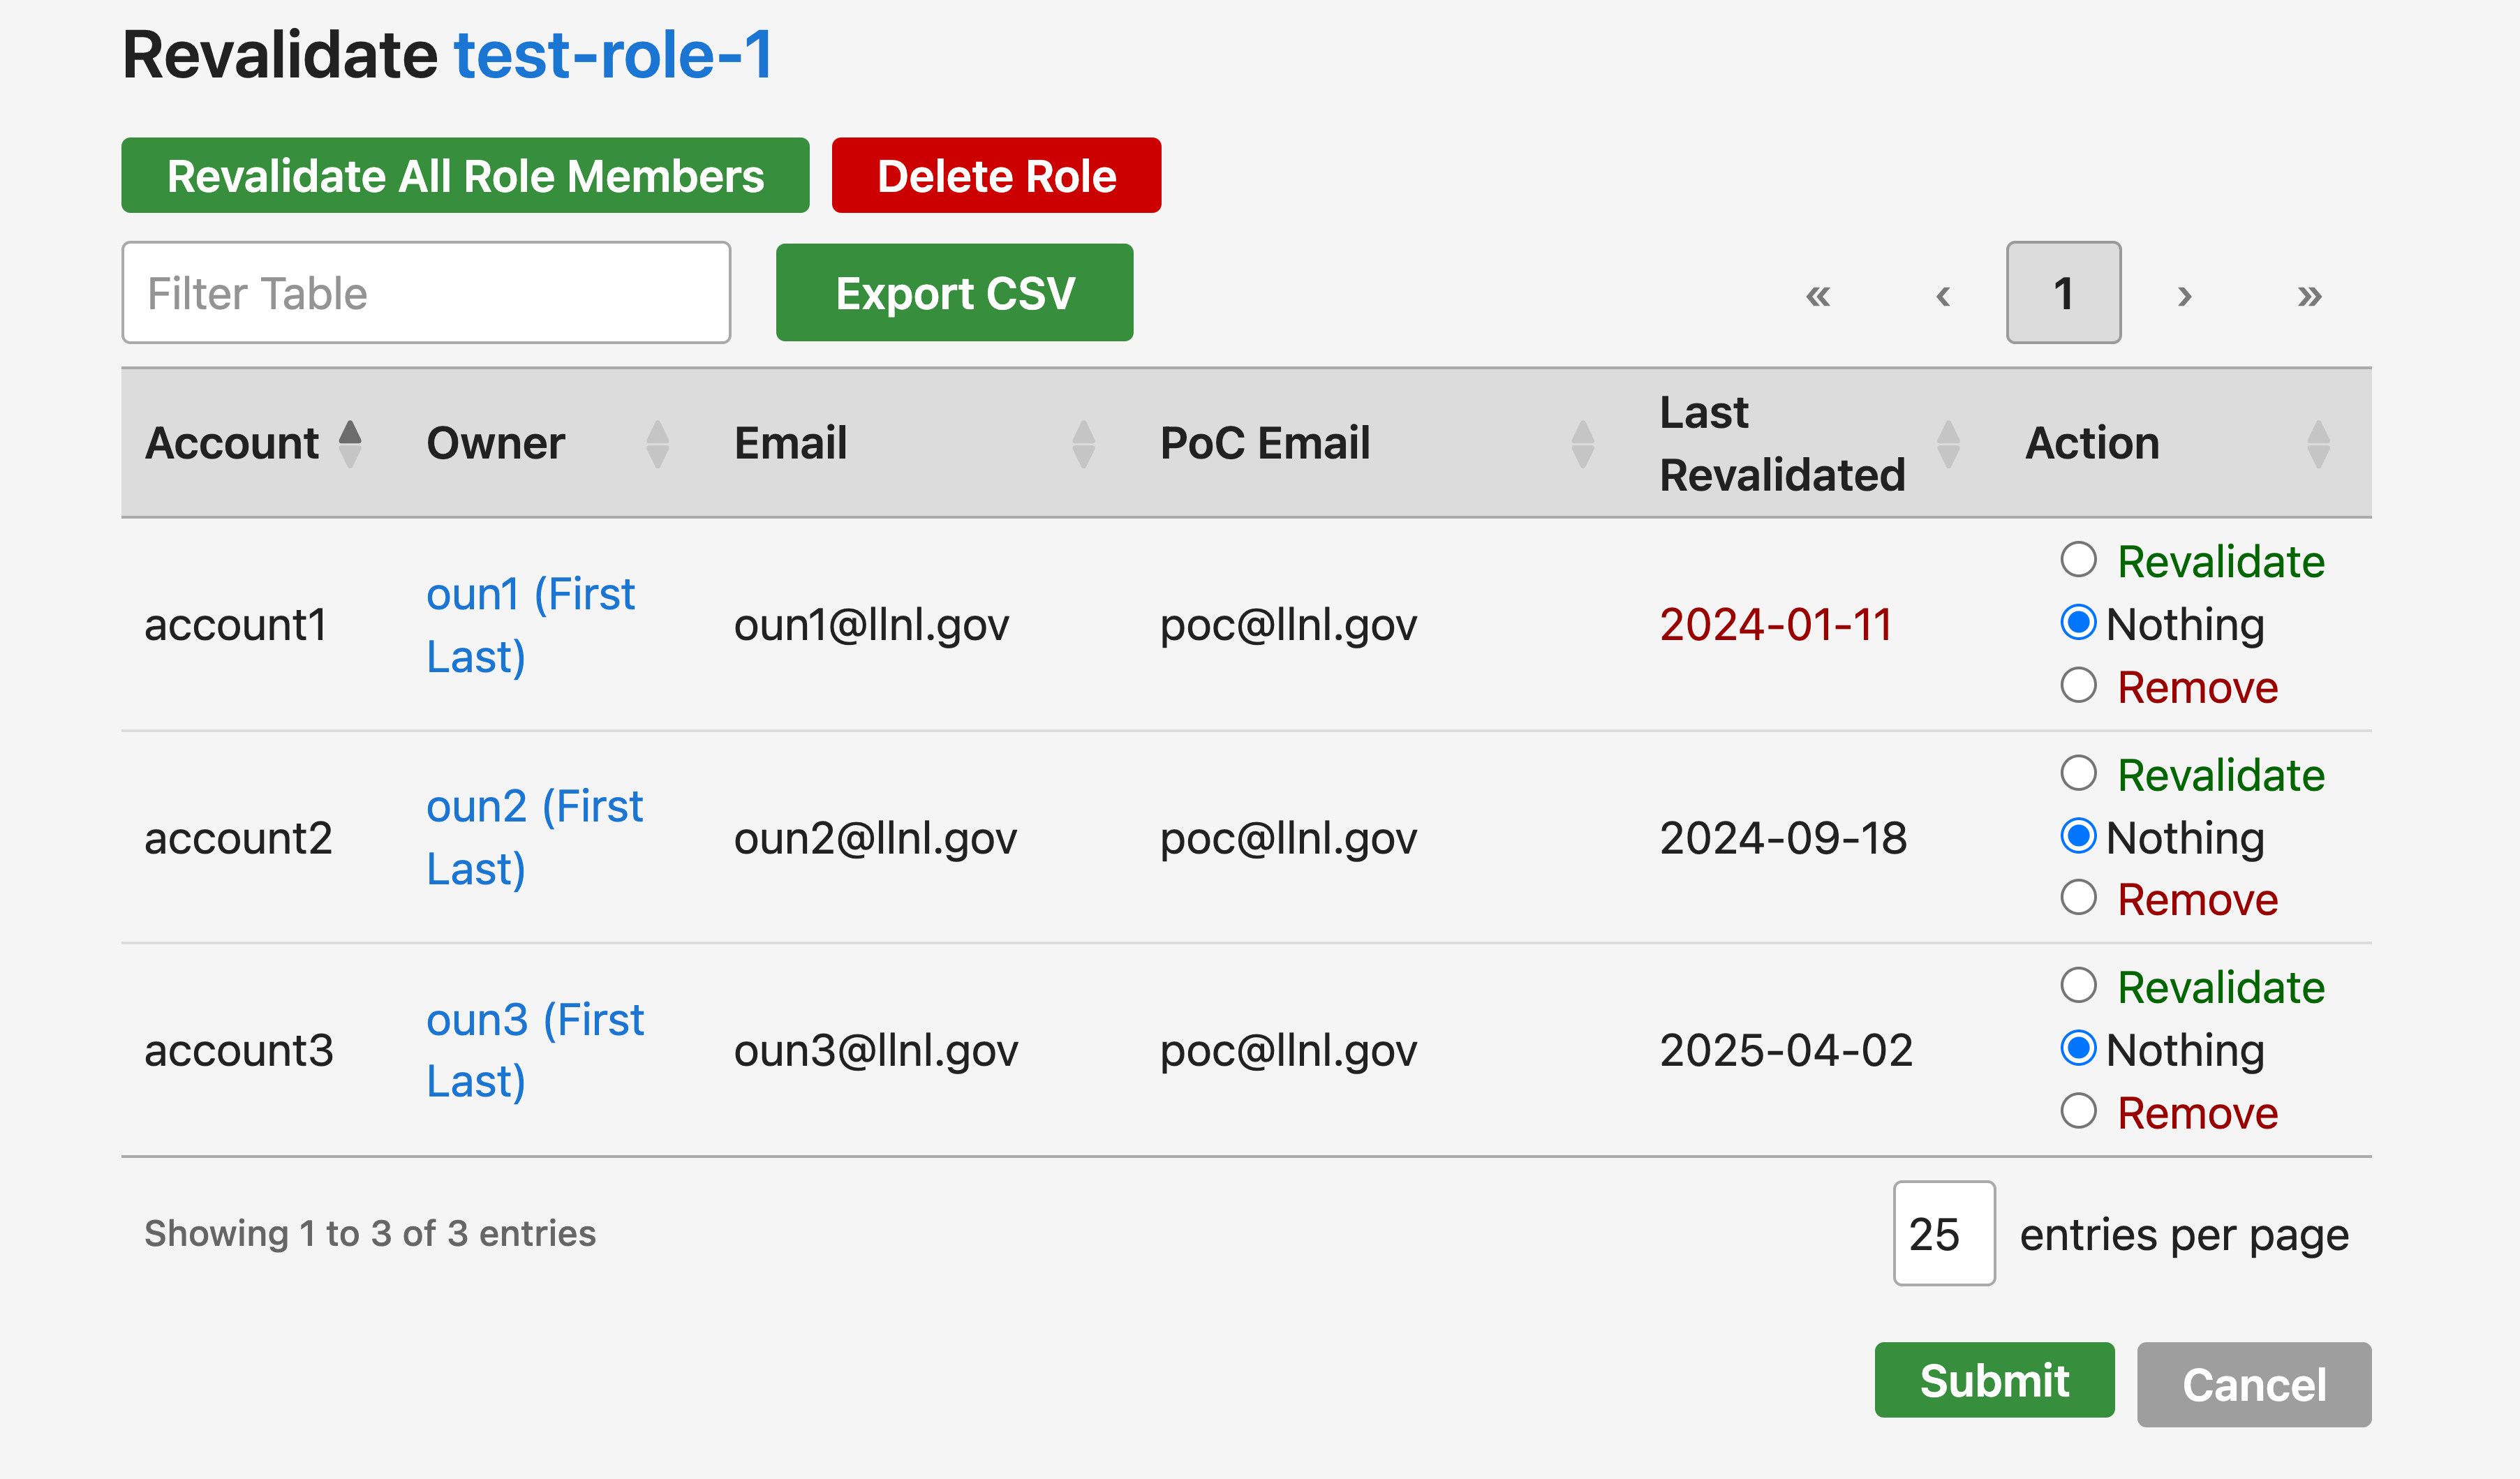Click poc@llnl.gov in account3 row
This screenshot has width=2520, height=1479.
[x=1288, y=1050]
